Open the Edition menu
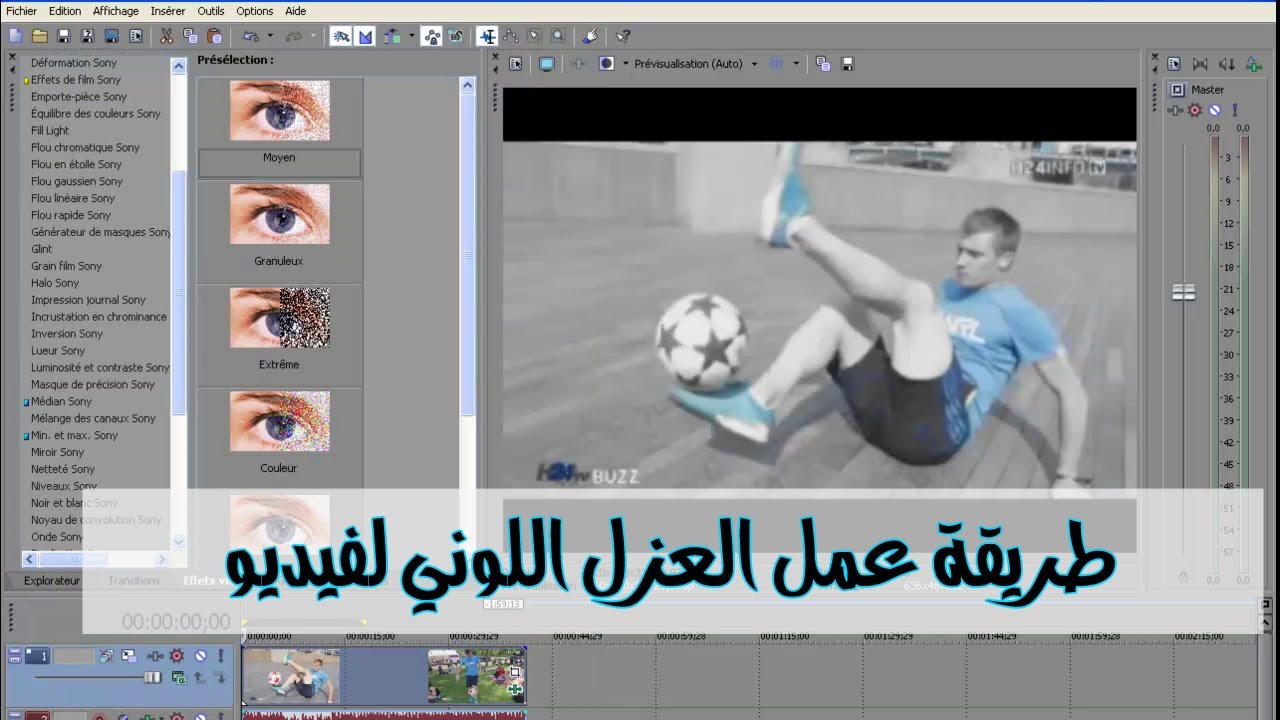This screenshot has height=720, width=1280. point(65,11)
